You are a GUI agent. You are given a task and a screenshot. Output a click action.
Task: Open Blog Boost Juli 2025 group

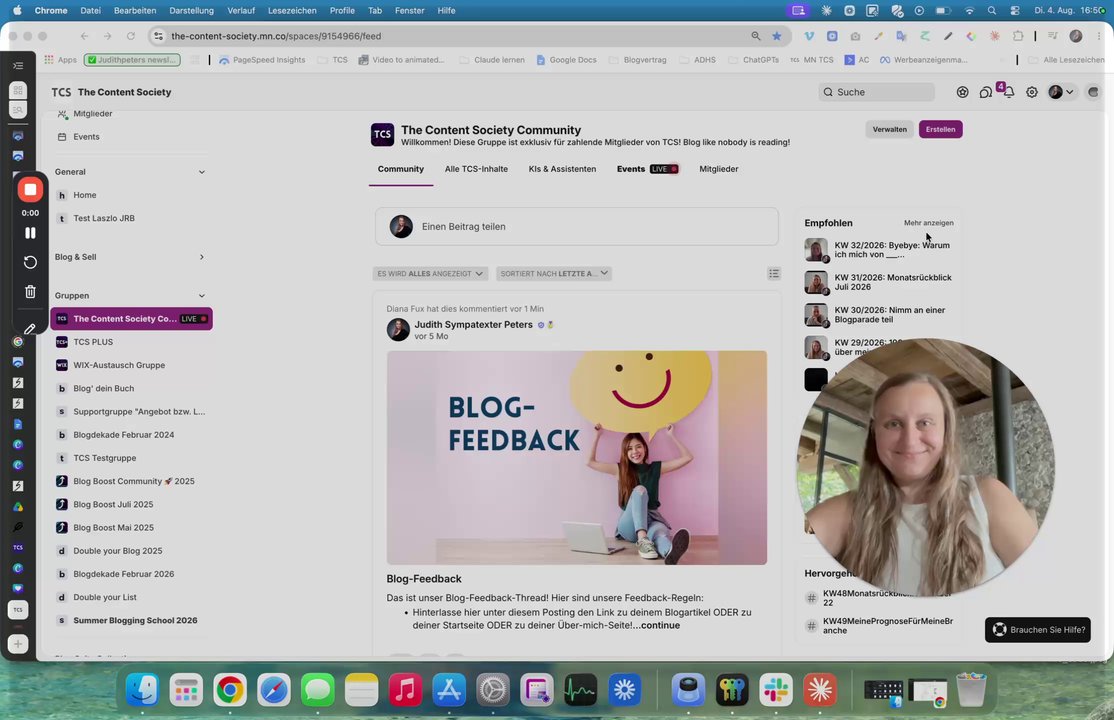(113, 505)
